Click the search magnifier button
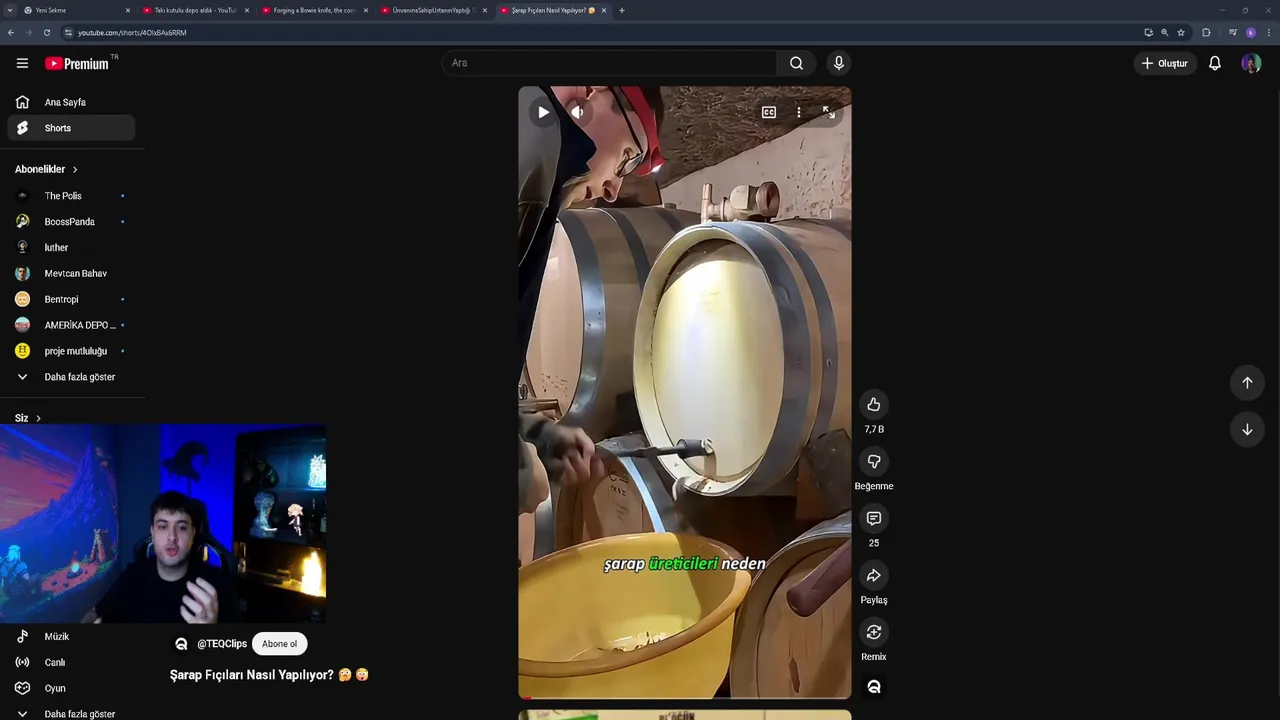1280x720 pixels. pyautogui.click(x=796, y=63)
